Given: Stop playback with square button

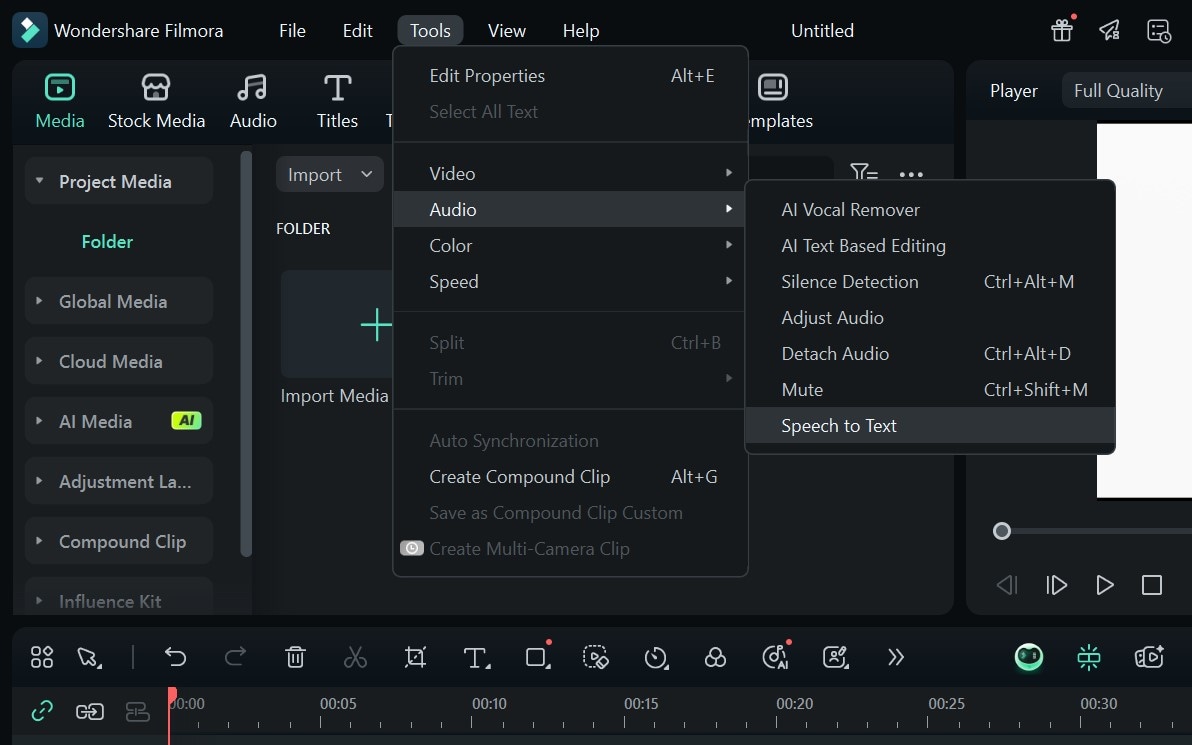Looking at the screenshot, I should pyautogui.click(x=1152, y=585).
